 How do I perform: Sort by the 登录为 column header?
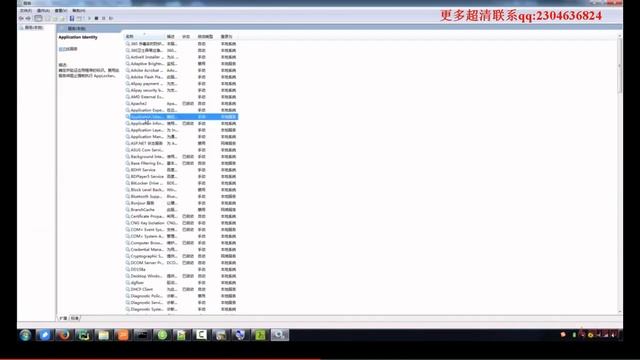[229, 36]
